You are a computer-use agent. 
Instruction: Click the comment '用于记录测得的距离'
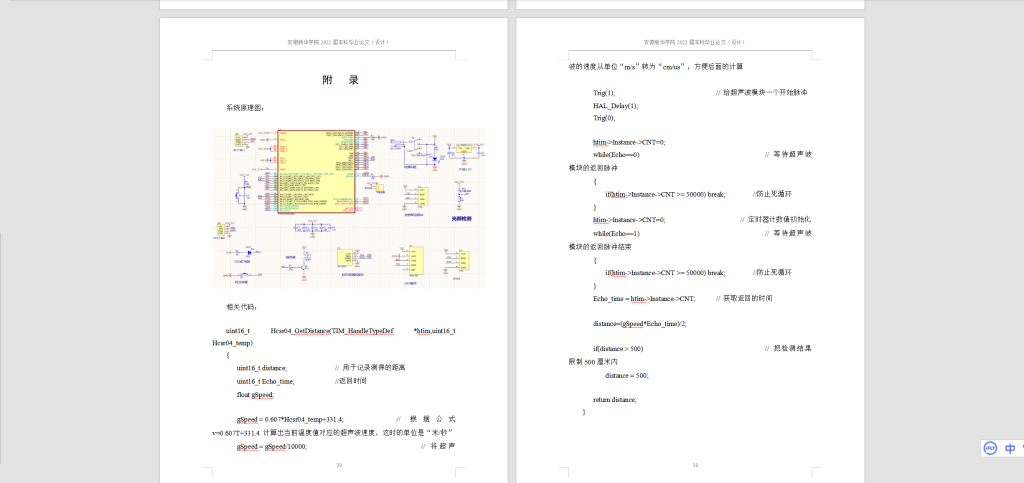coord(374,368)
